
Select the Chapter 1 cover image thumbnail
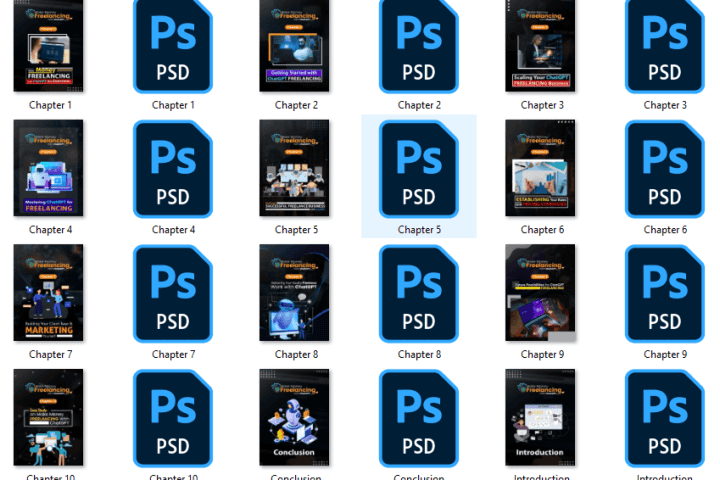(x=48, y=46)
